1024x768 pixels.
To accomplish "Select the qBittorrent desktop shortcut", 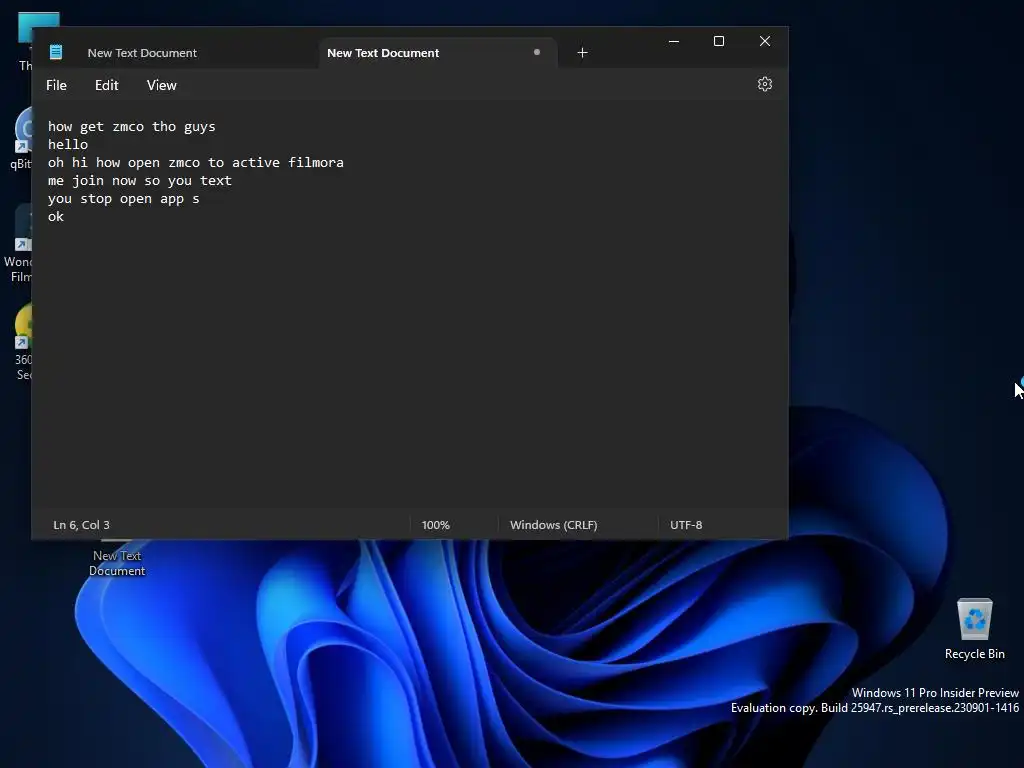I will tap(22, 139).
